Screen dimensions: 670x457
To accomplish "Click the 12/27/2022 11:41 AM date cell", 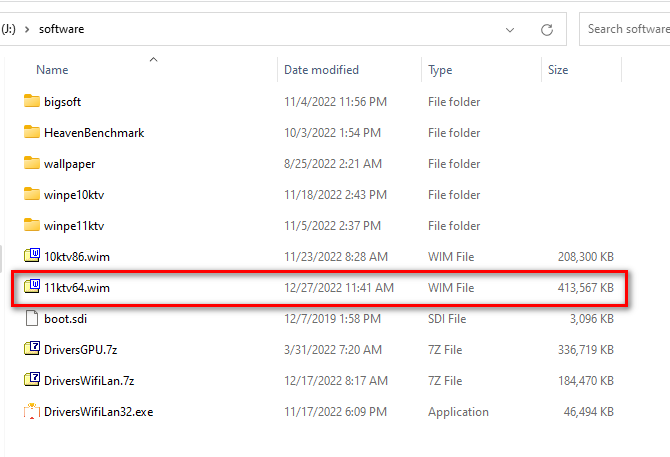I will click(339, 288).
